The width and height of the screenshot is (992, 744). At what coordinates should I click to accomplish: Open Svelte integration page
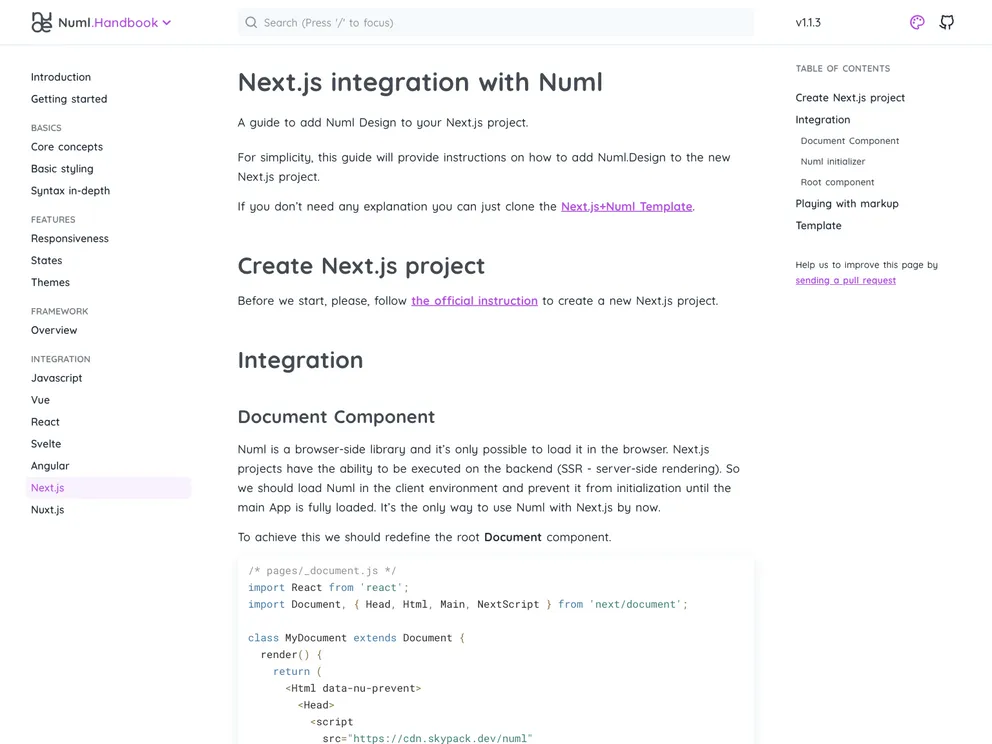pos(46,444)
